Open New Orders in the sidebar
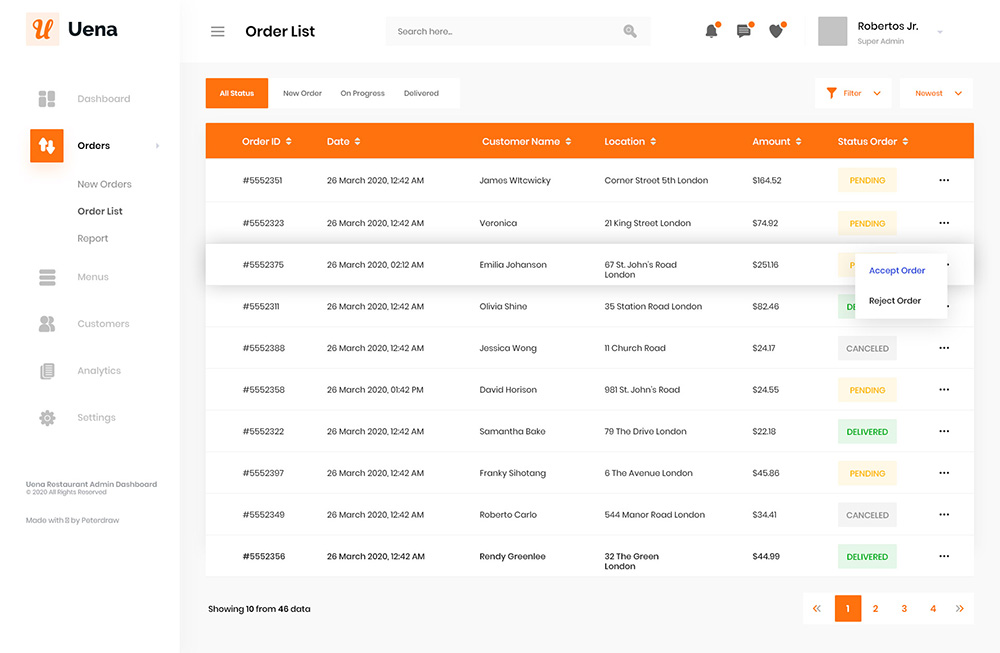Screen dimensions: 1000x653 click(x=105, y=184)
